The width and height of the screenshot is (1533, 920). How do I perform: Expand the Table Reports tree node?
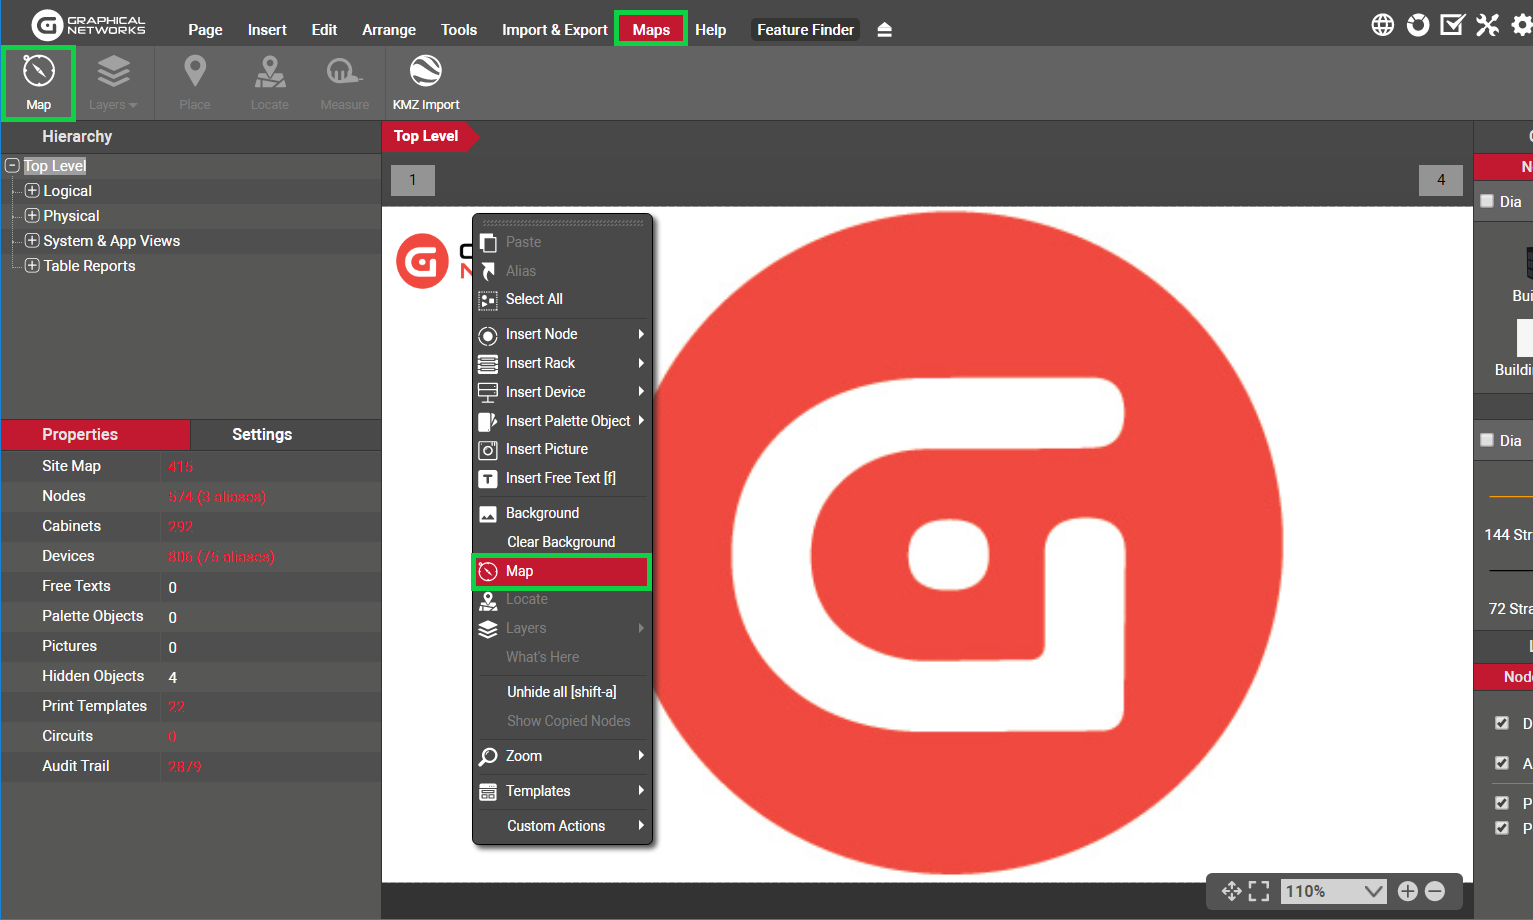(32, 265)
